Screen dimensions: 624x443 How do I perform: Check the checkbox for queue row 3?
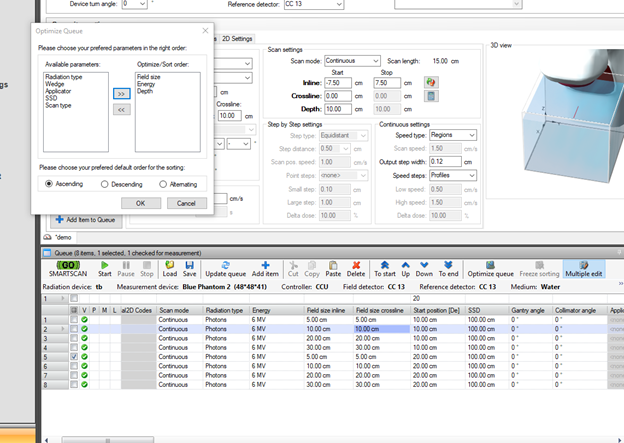coord(74,338)
